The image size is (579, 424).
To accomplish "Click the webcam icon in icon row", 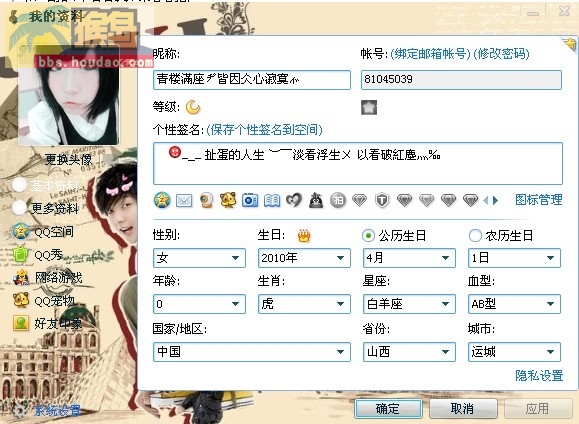I will 206,201.
